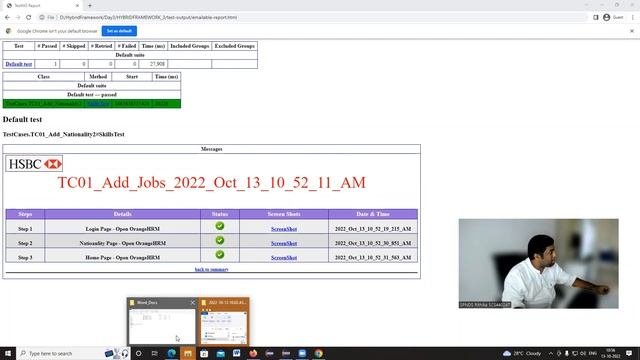Close the Word_Docs preview thumbnail
640x360 pixels.
click(x=192, y=302)
